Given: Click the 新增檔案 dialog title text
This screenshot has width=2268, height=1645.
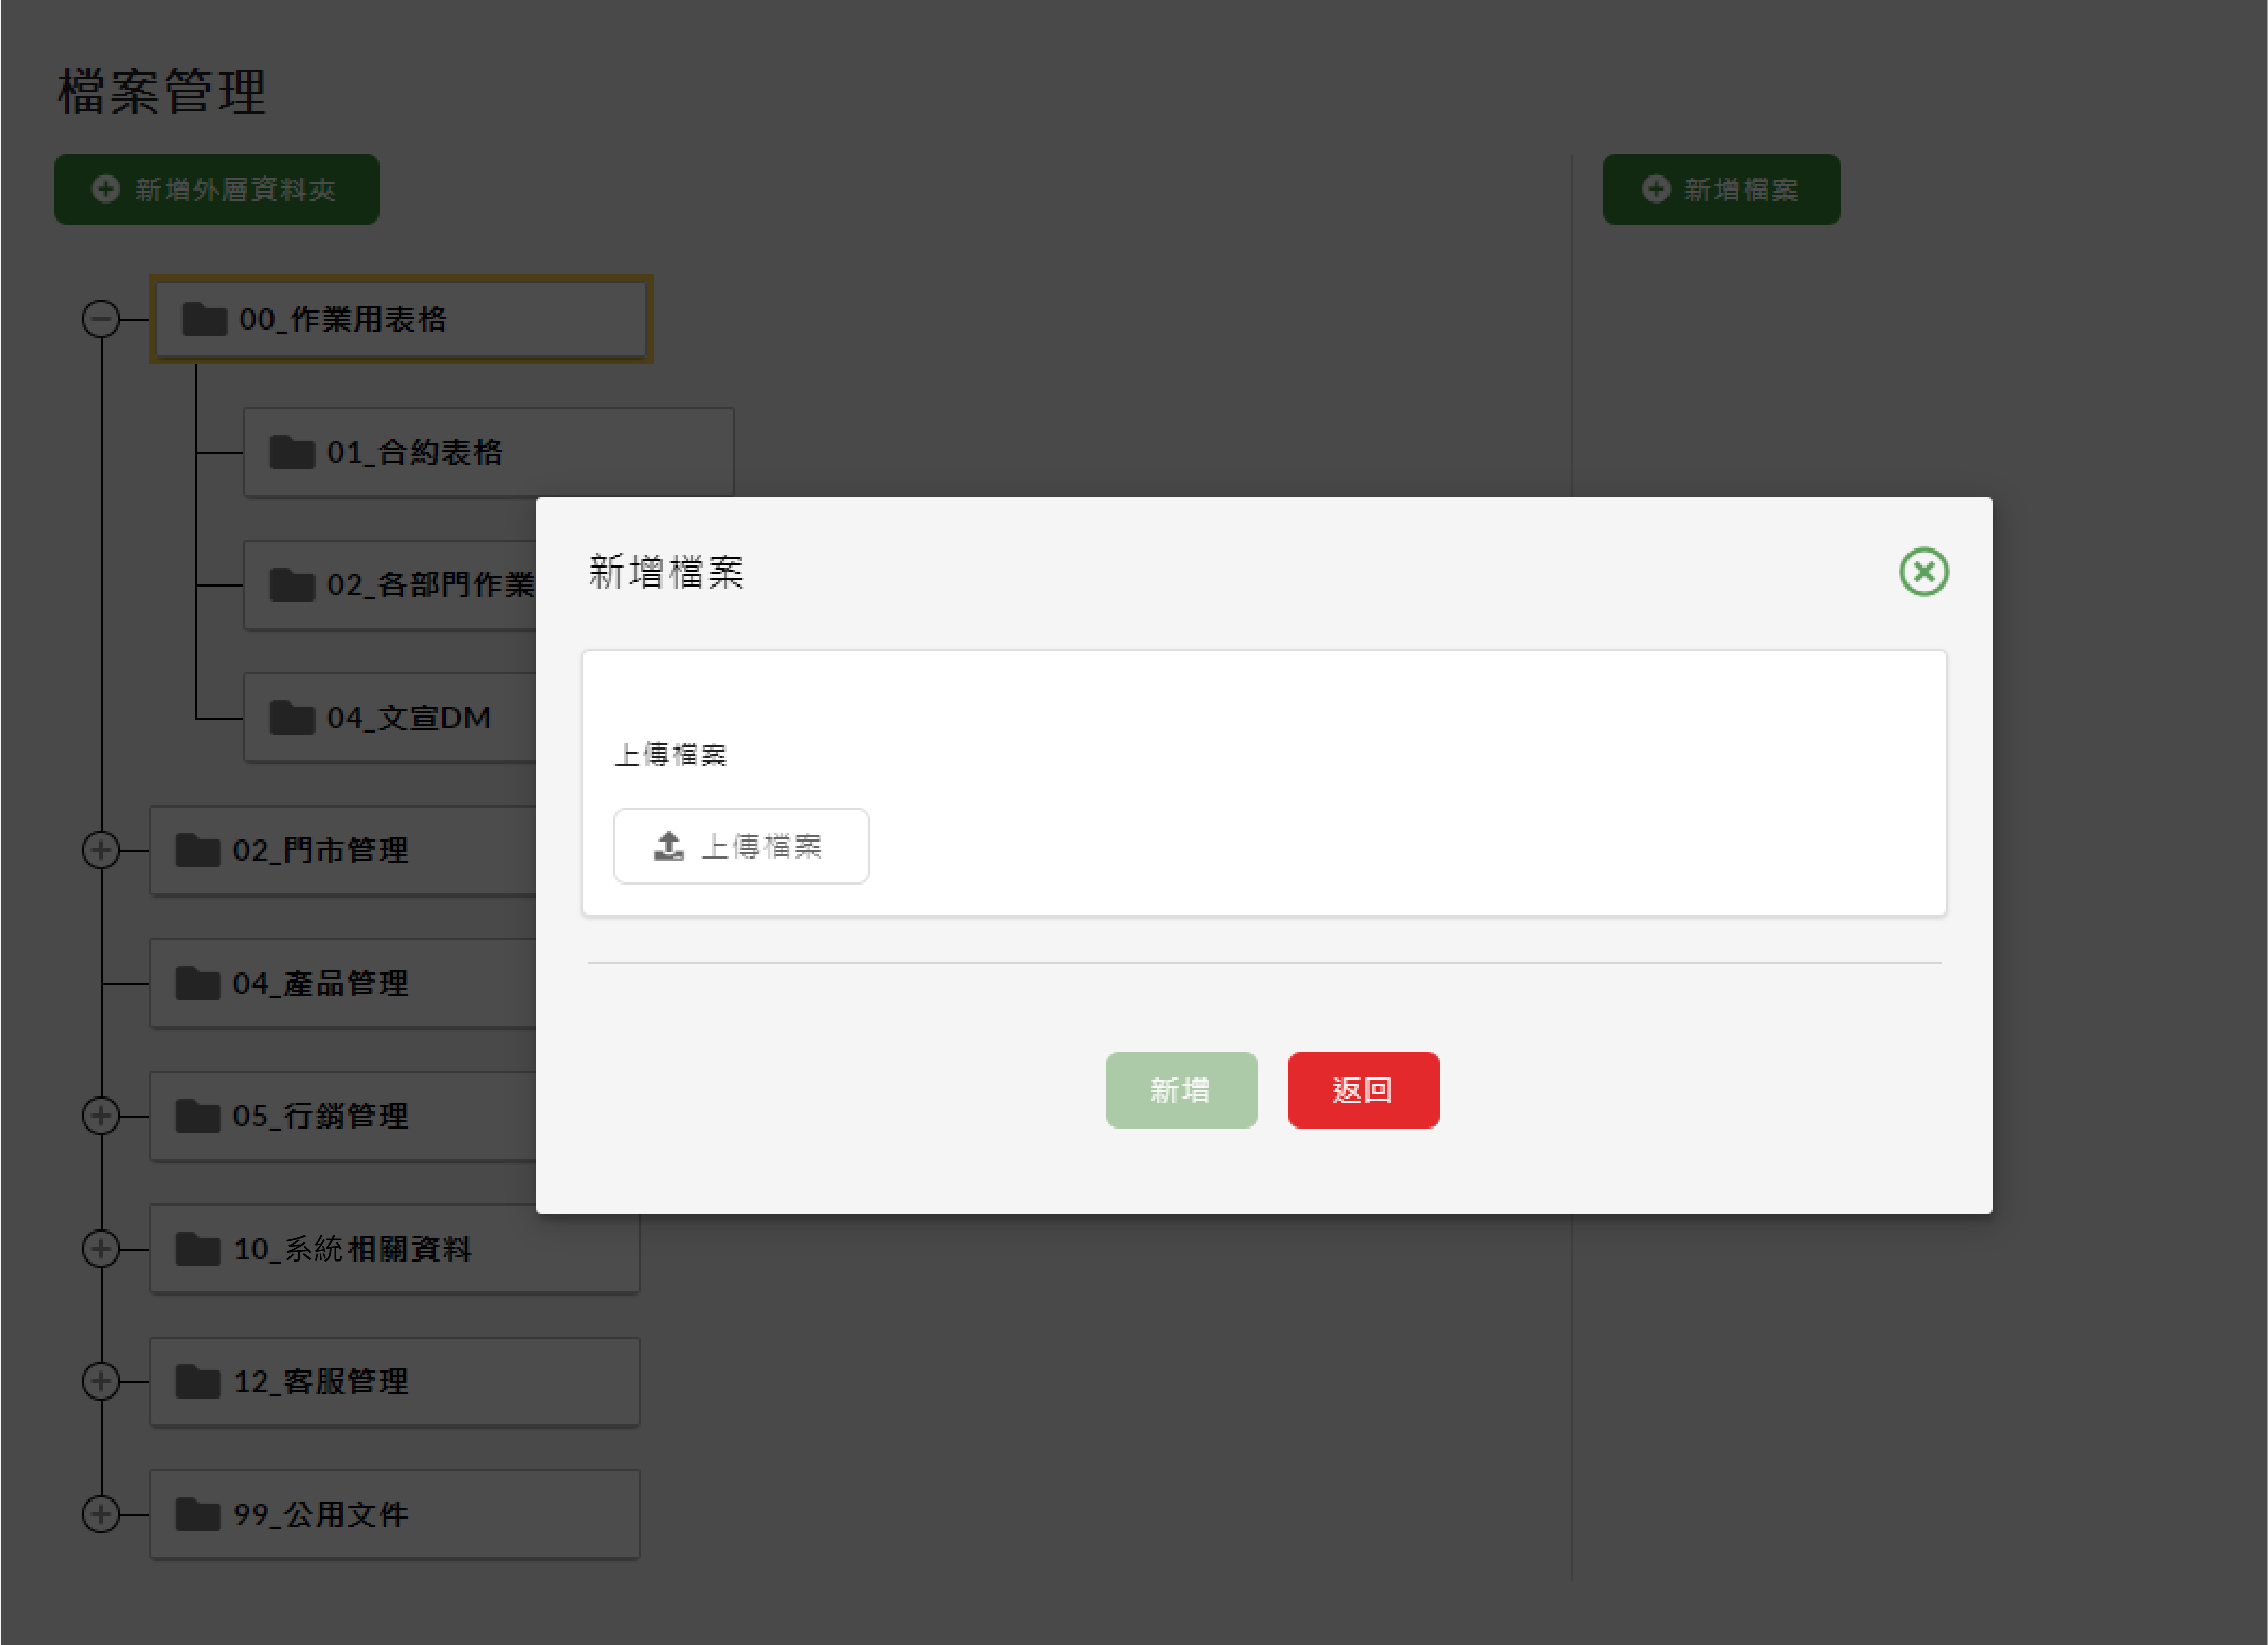Looking at the screenshot, I should click(666, 572).
